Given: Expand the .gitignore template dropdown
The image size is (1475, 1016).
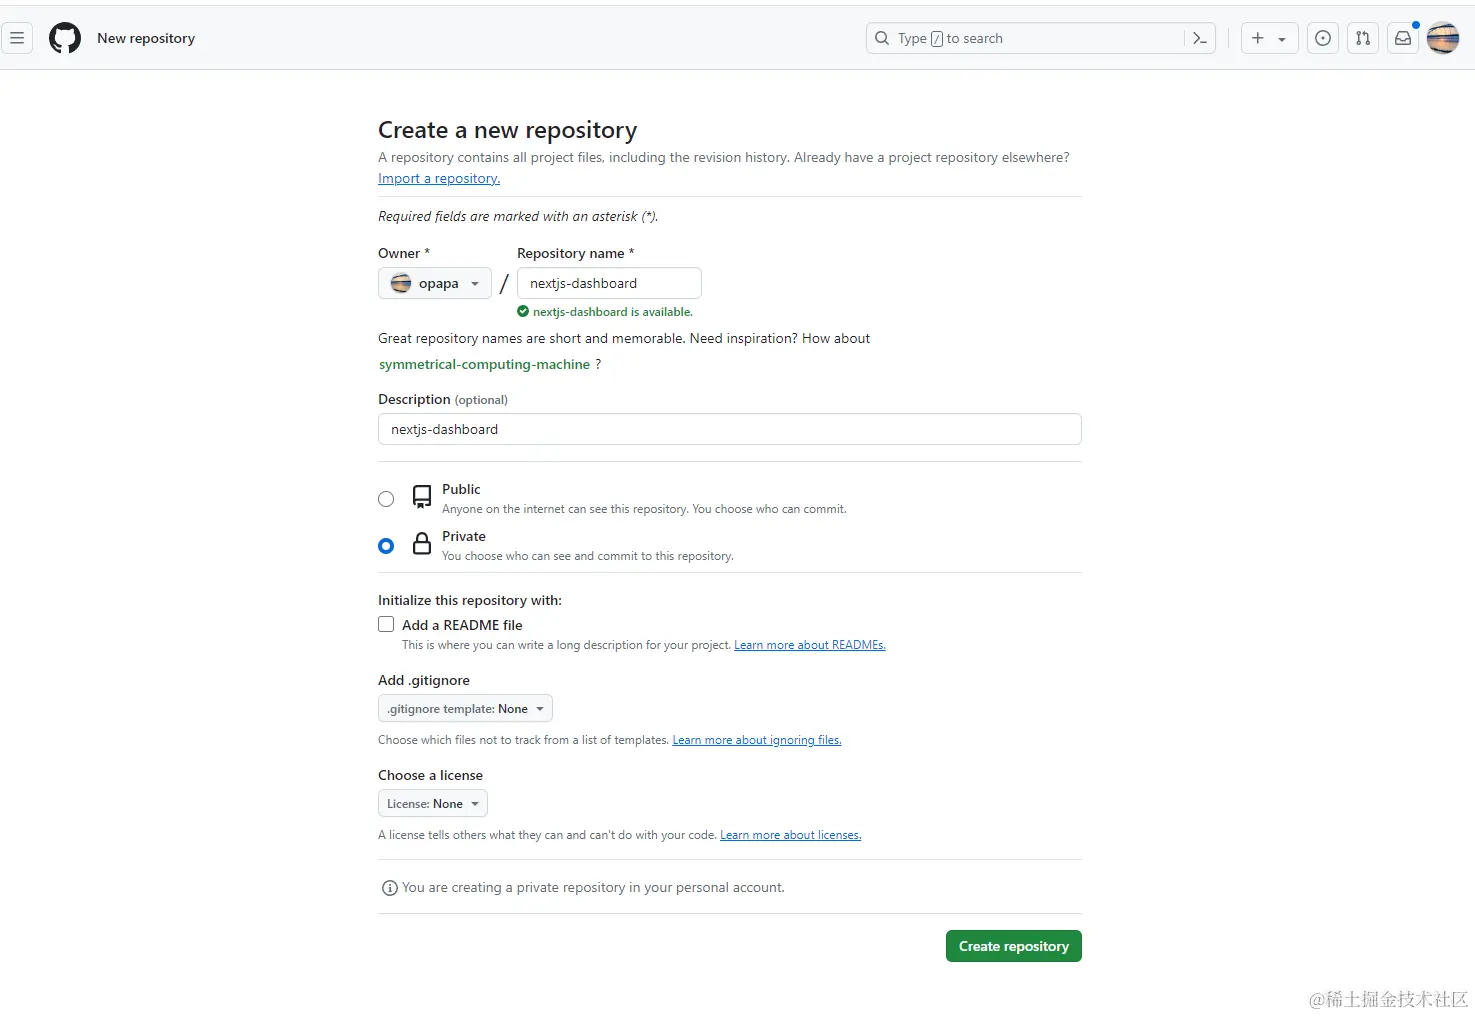Looking at the screenshot, I should point(465,709).
